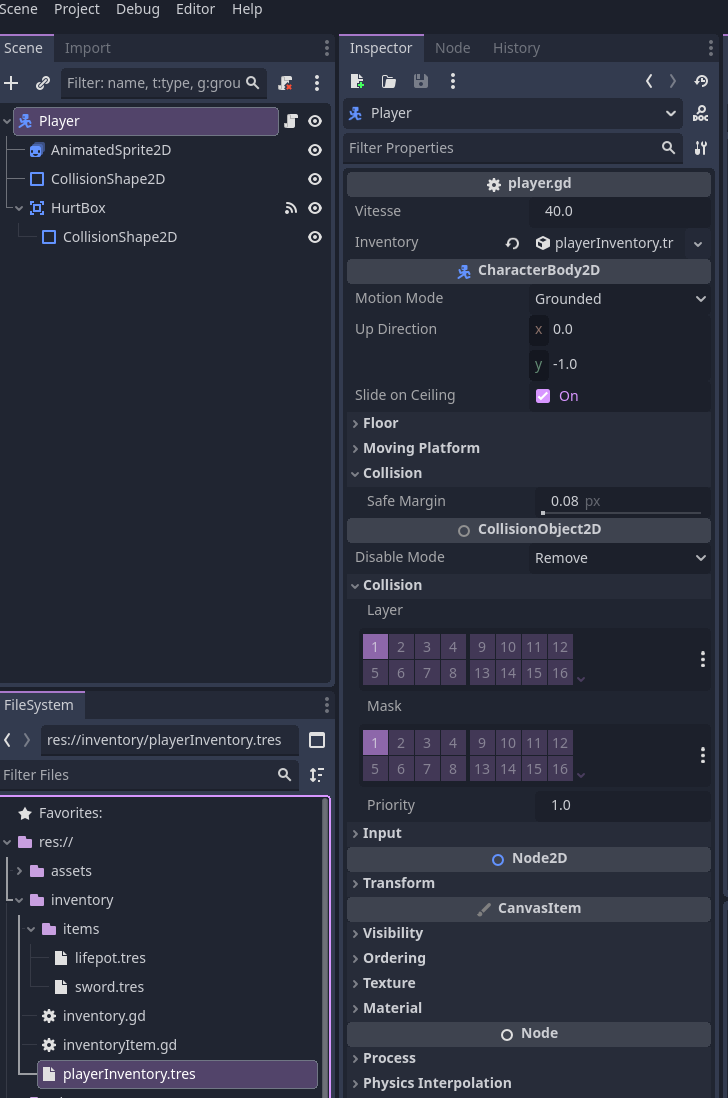Switch to the Node tab
Viewport: 728px width, 1098px height.
(x=452, y=48)
